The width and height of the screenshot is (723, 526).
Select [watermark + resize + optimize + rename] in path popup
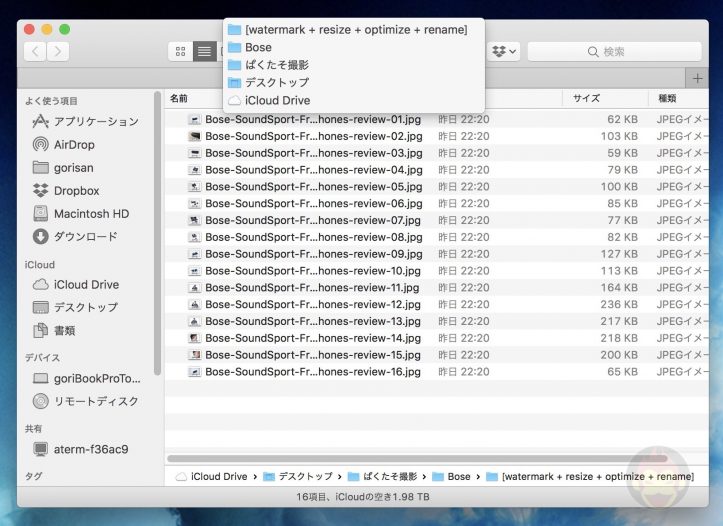point(354,30)
